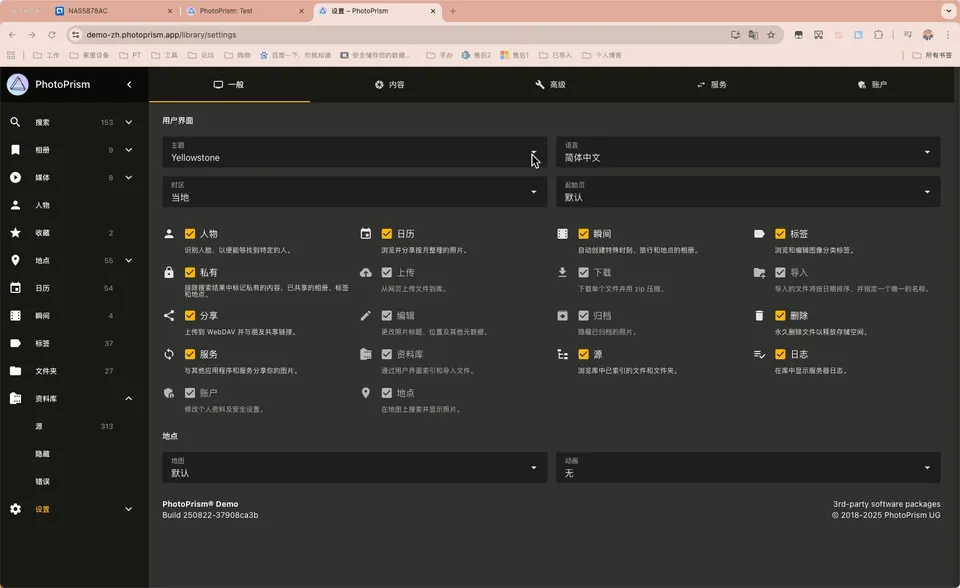Open the 主题 theme dropdown showing Yellowstone
Viewport: 960px width, 588px height.
354,152
